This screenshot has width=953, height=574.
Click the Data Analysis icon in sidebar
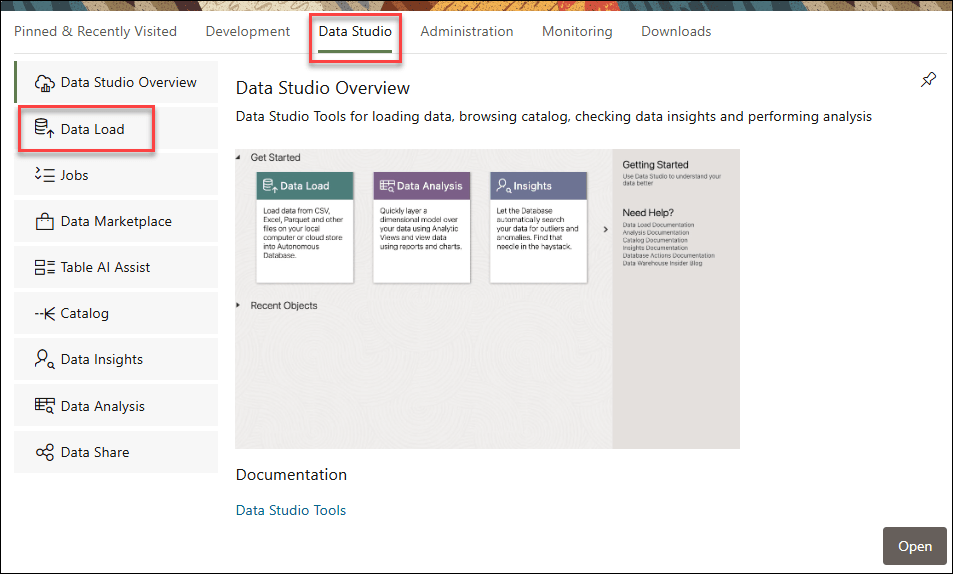pyautogui.click(x=44, y=406)
